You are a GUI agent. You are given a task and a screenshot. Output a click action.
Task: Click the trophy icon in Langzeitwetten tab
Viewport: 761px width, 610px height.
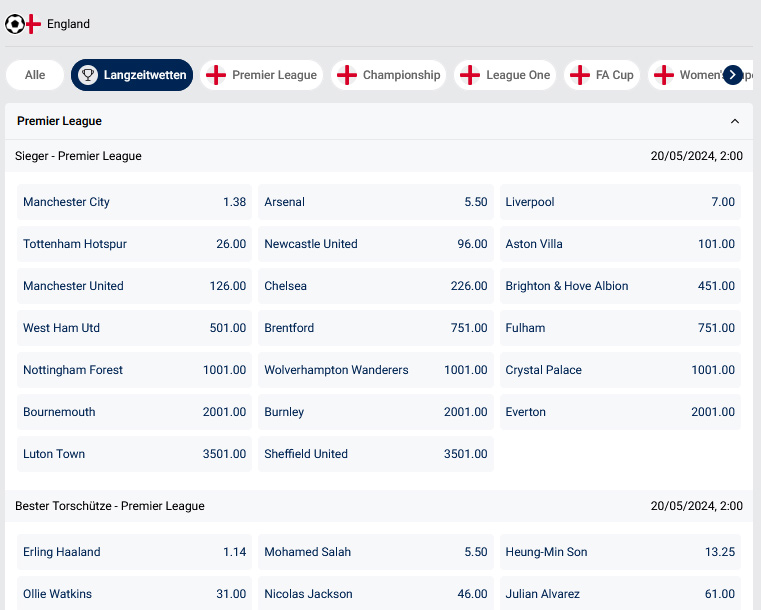pyautogui.click(x=88, y=75)
